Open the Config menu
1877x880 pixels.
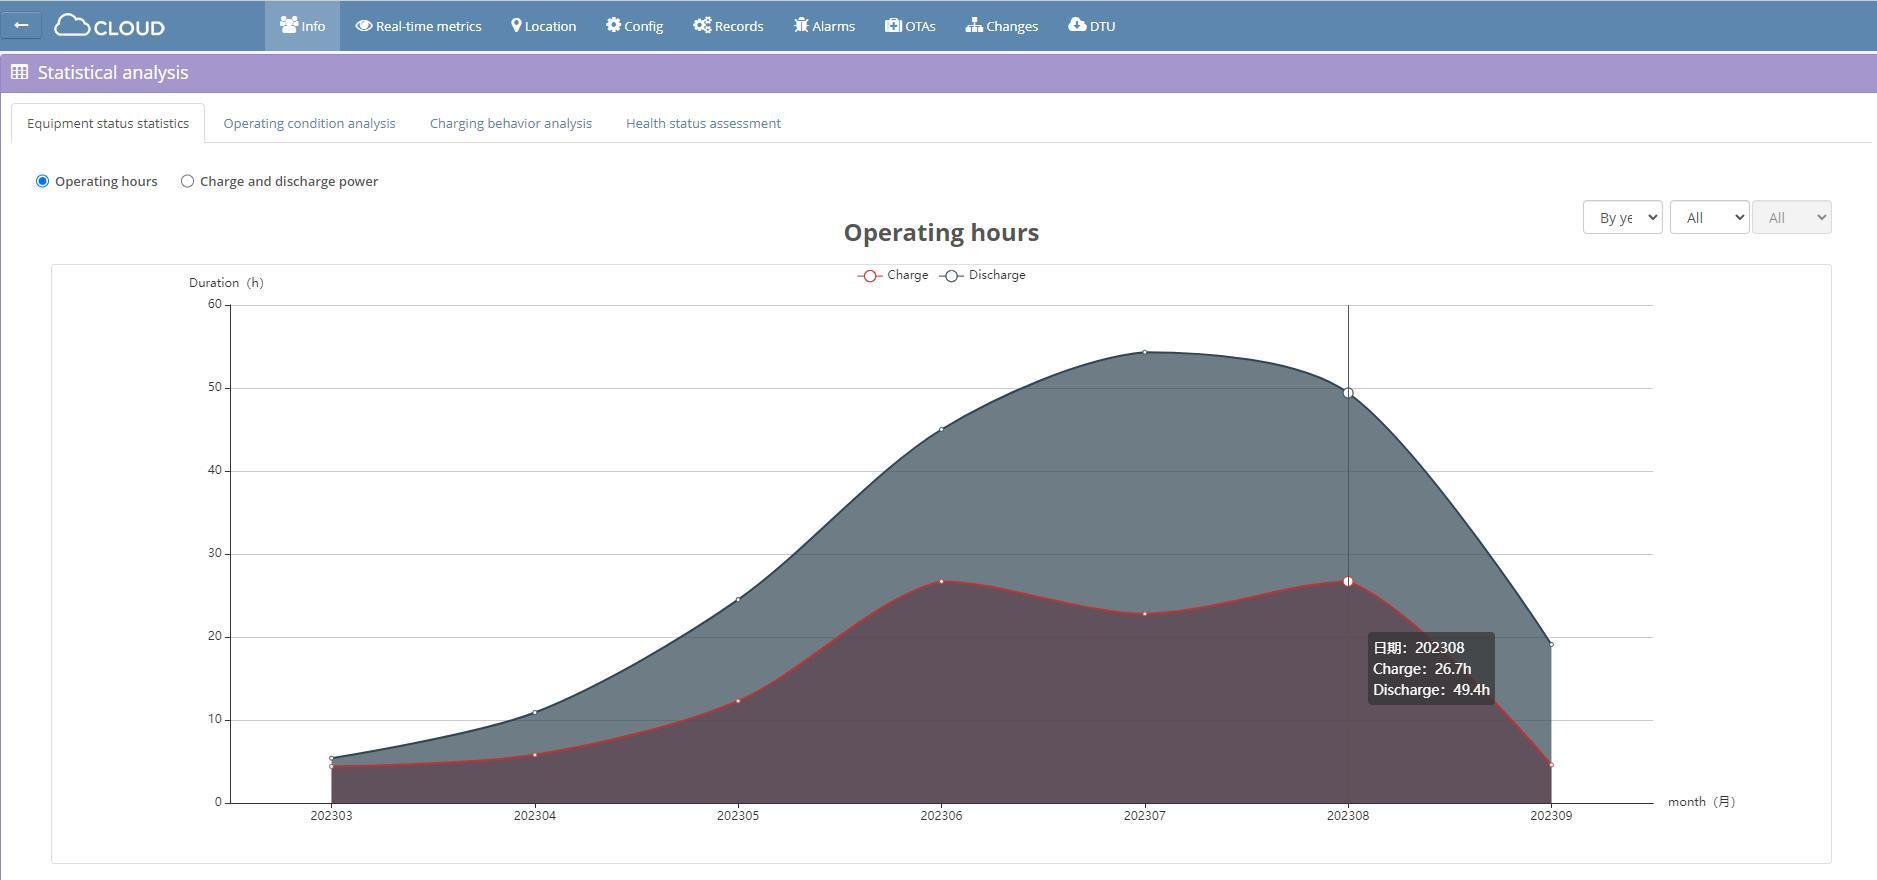point(634,26)
